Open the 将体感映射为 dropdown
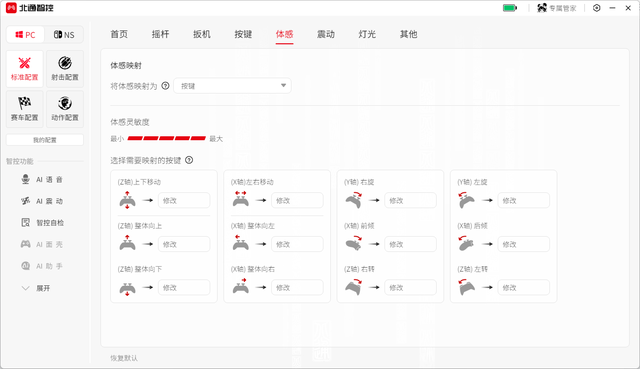 [233, 86]
